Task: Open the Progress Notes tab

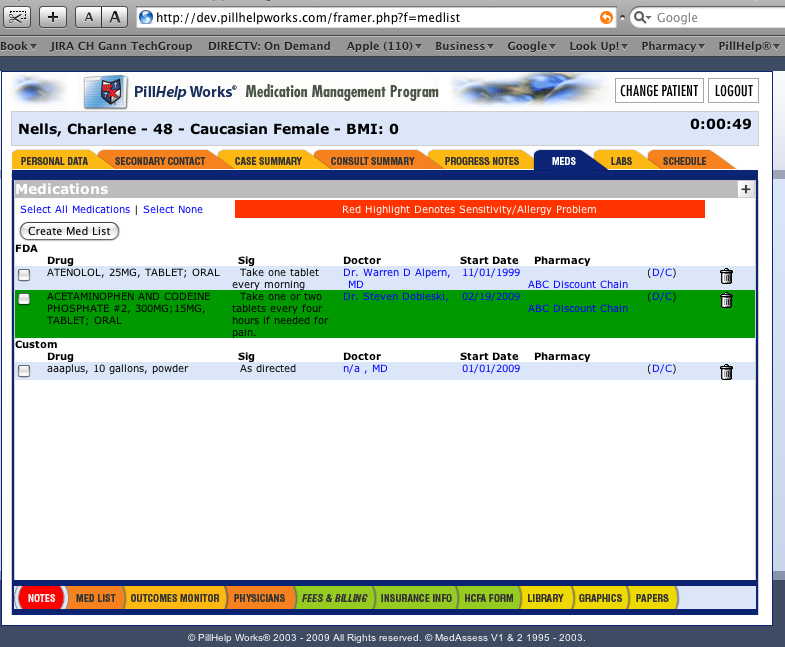Action: click(481, 161)
